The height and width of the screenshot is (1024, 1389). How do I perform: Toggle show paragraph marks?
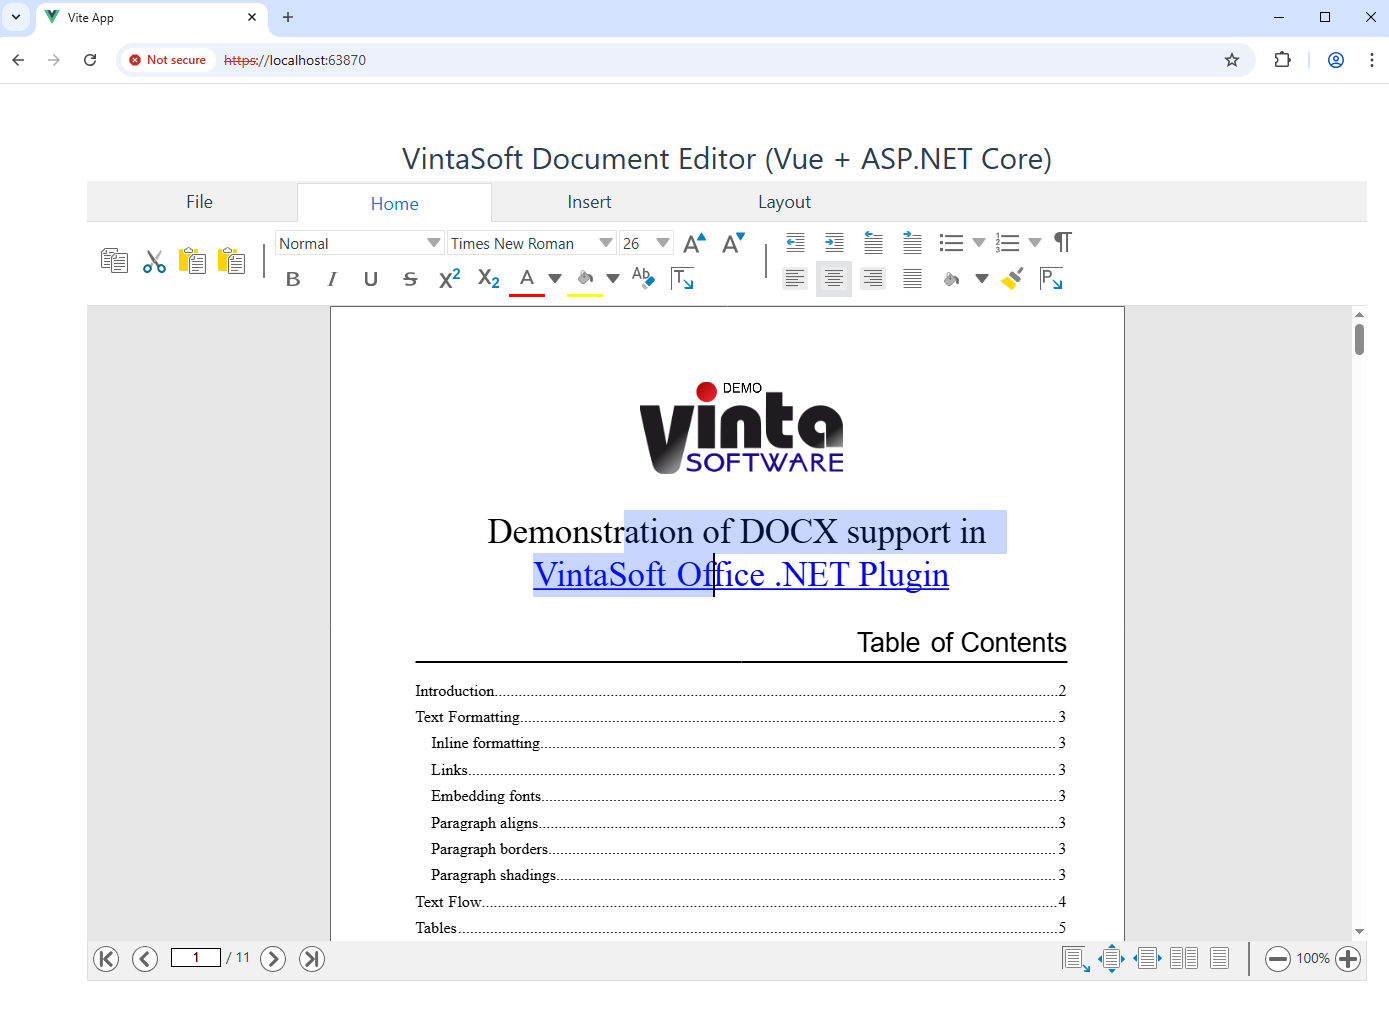pyautogui.click(x=1062, y=243)
